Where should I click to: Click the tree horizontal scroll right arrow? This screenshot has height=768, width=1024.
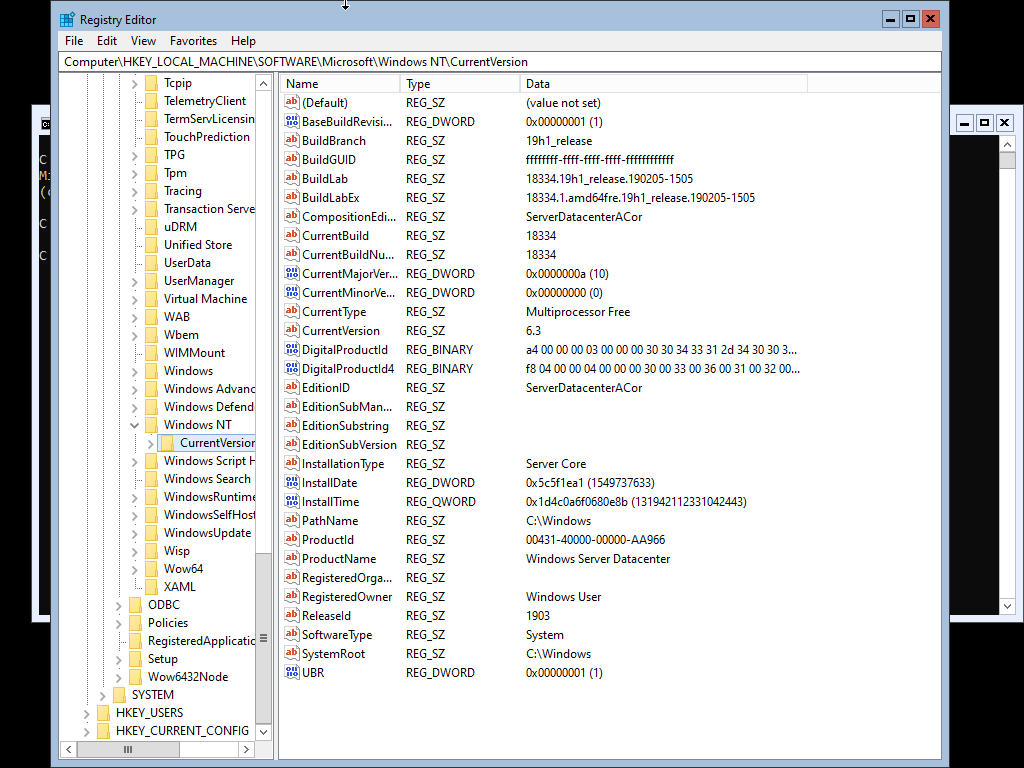pyautogui.click(x=246, y=749)
